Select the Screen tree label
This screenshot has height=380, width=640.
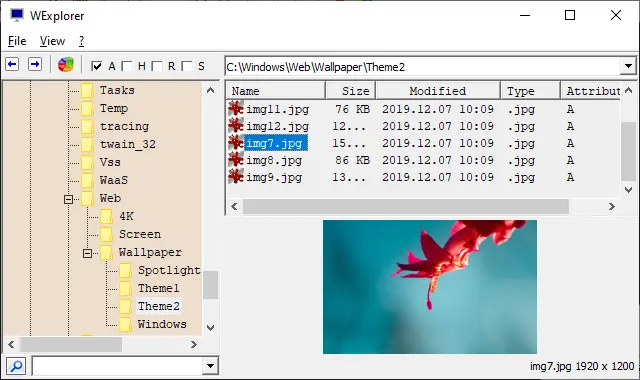pos(140,234)
